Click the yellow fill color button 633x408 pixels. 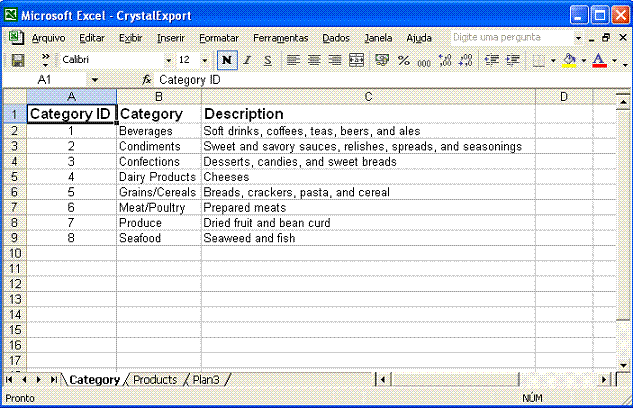tap(568, 61)
